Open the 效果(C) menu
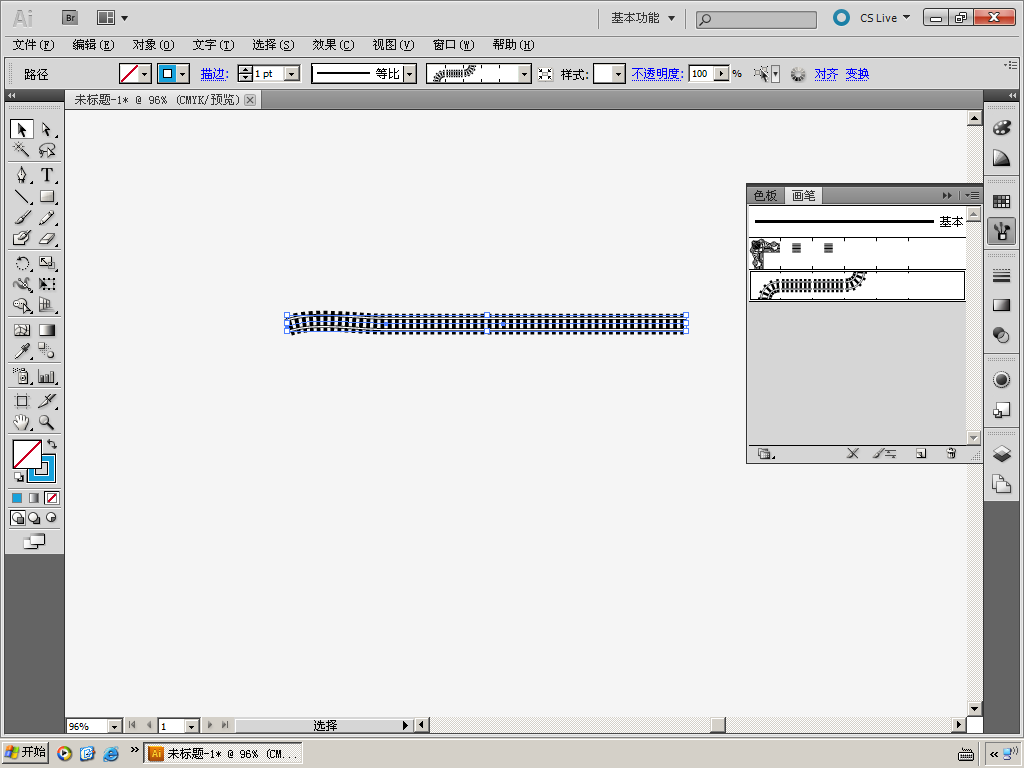The height and width of the screenshot is (768, 1024). tap(332, 45)
